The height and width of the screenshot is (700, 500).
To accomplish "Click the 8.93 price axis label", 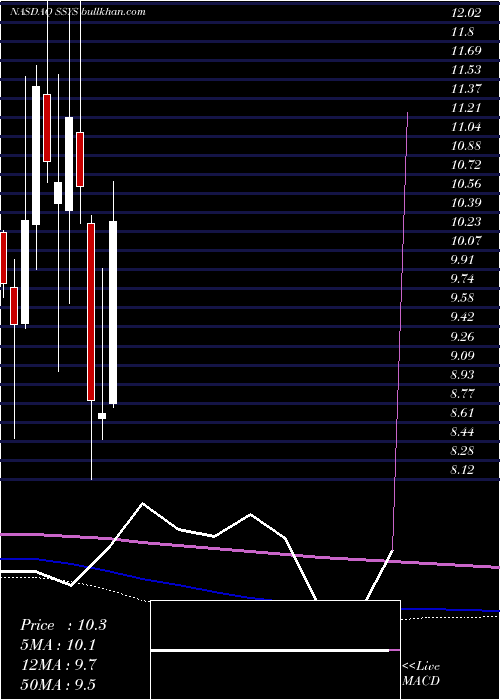I will click(464, 375).
